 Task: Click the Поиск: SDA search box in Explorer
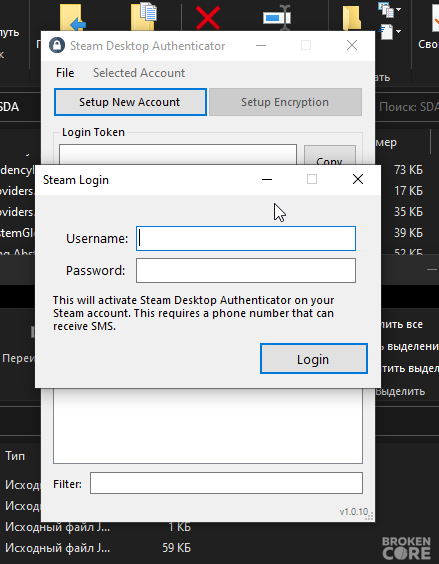point(408,107)
